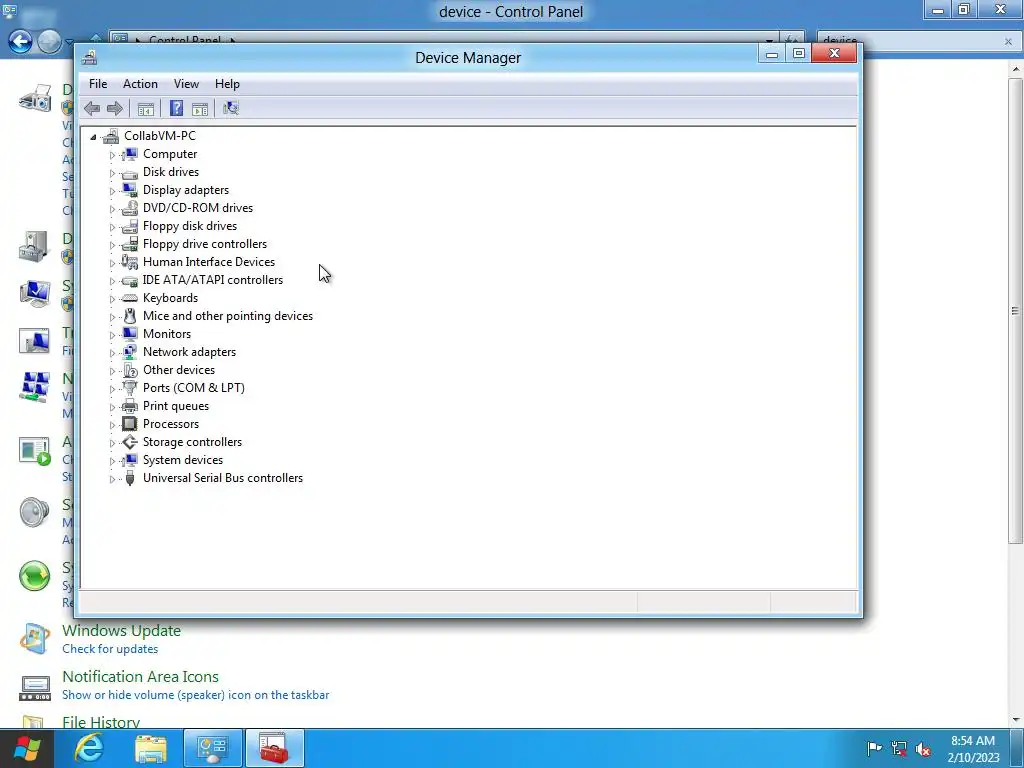Open Notification Area Icons in Control Panel

140,677
